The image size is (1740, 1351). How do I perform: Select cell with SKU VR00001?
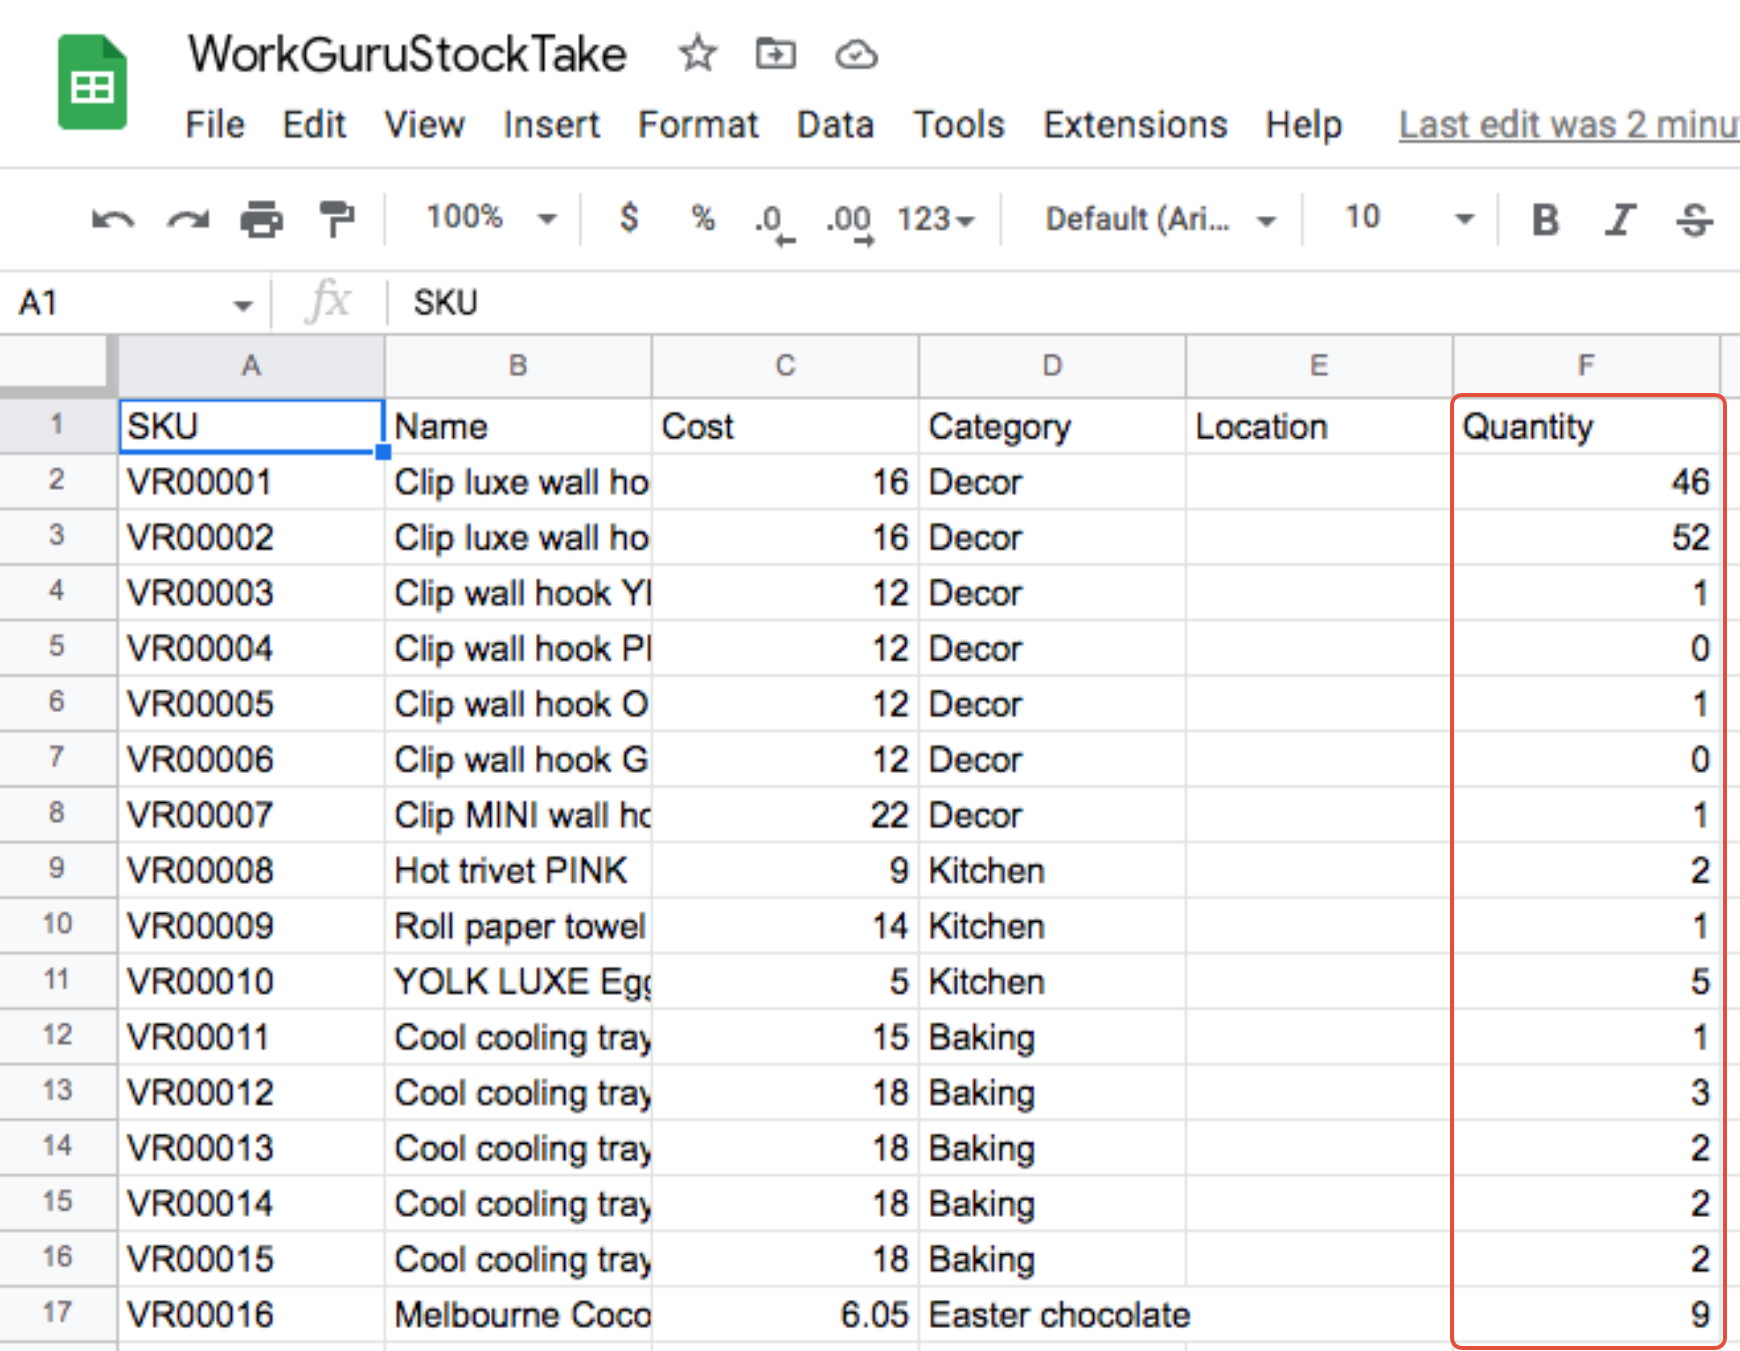click(x=251, y=482)
